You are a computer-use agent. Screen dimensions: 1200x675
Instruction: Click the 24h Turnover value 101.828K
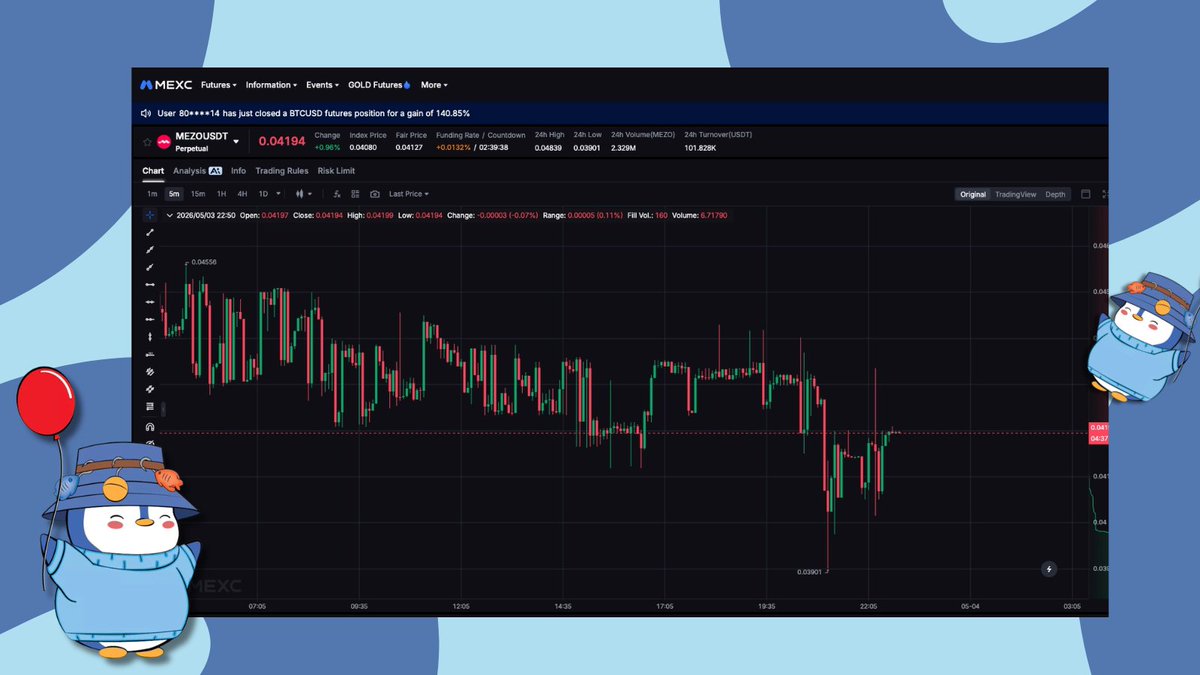[701, 148]
